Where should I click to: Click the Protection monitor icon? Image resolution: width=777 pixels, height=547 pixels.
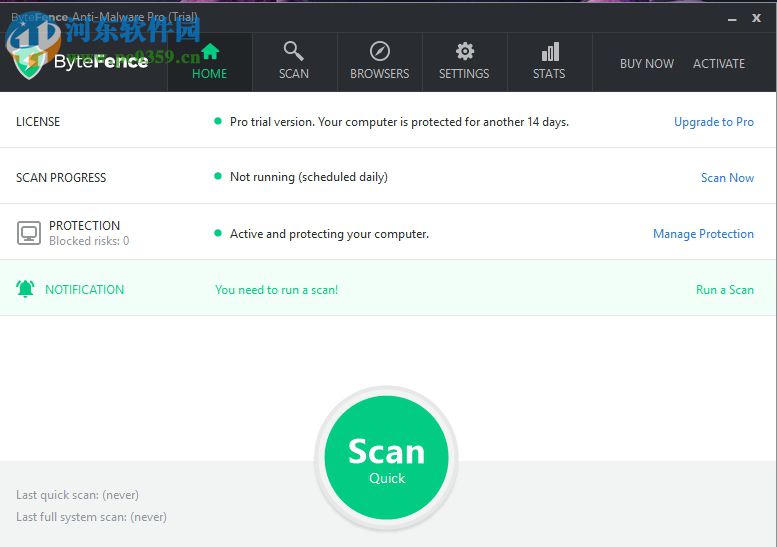tap(29, 233)
